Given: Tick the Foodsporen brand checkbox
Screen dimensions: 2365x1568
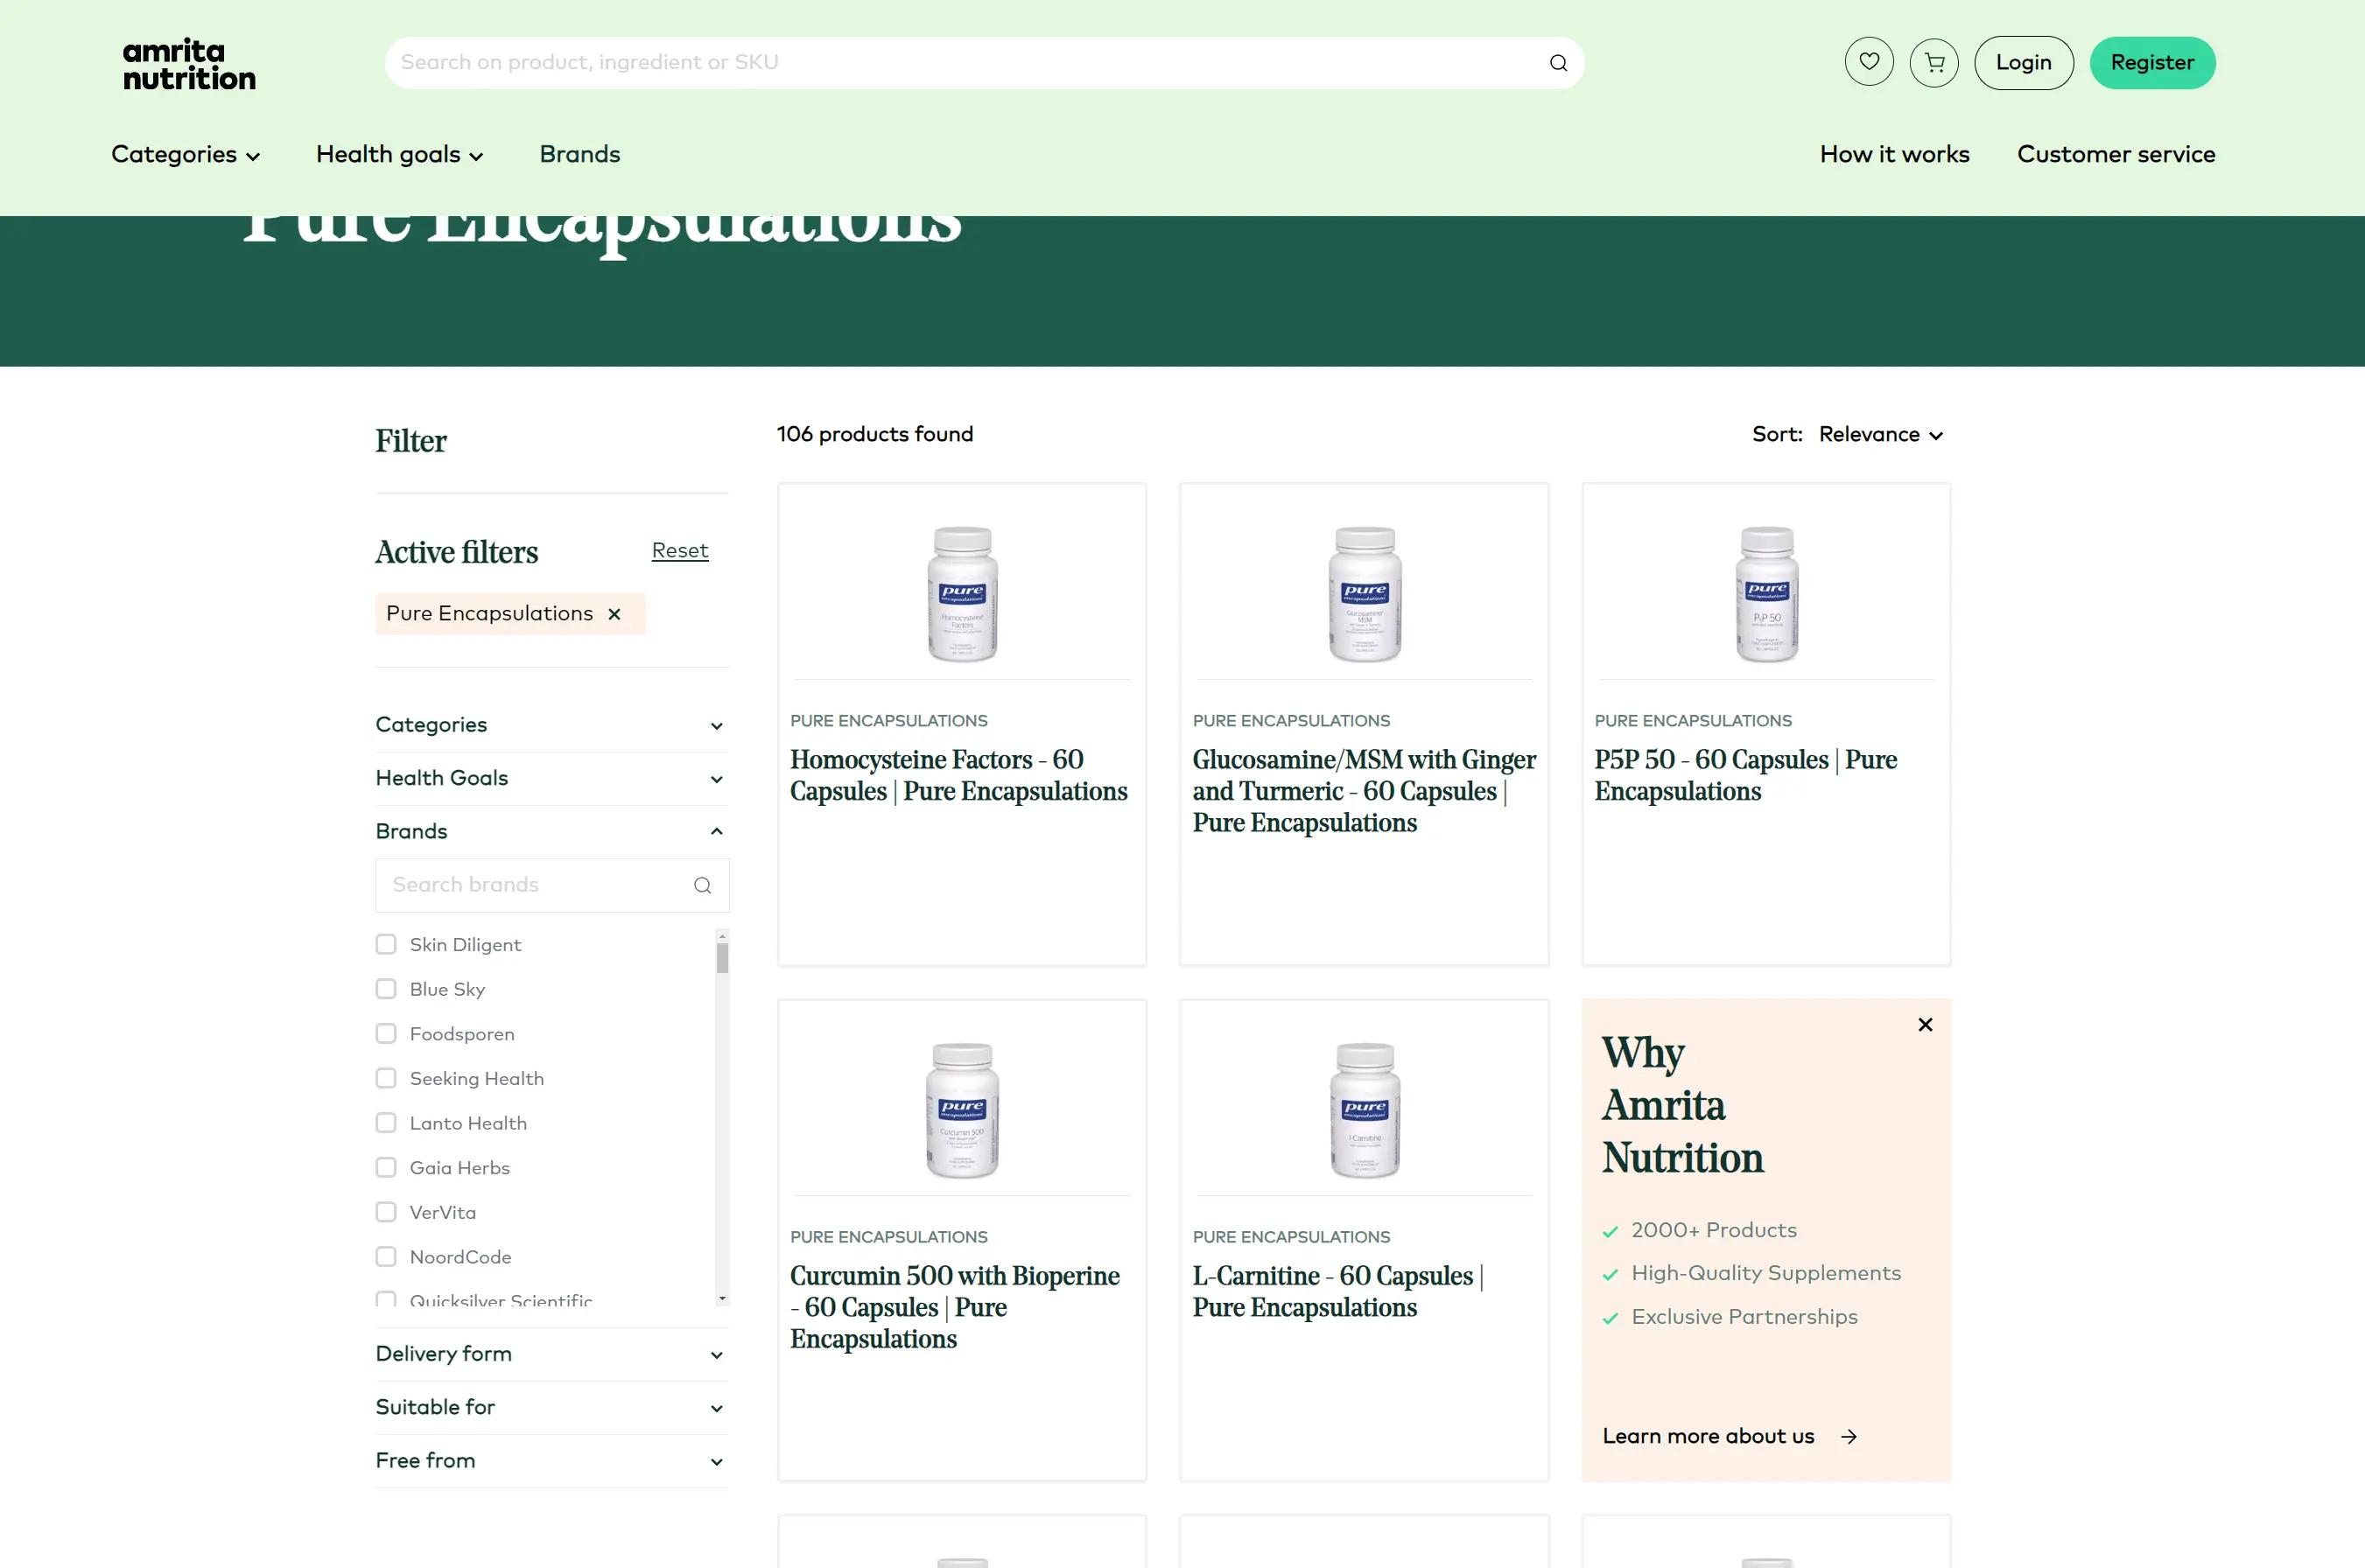Looking at the screenshot, I should 386,1033.
